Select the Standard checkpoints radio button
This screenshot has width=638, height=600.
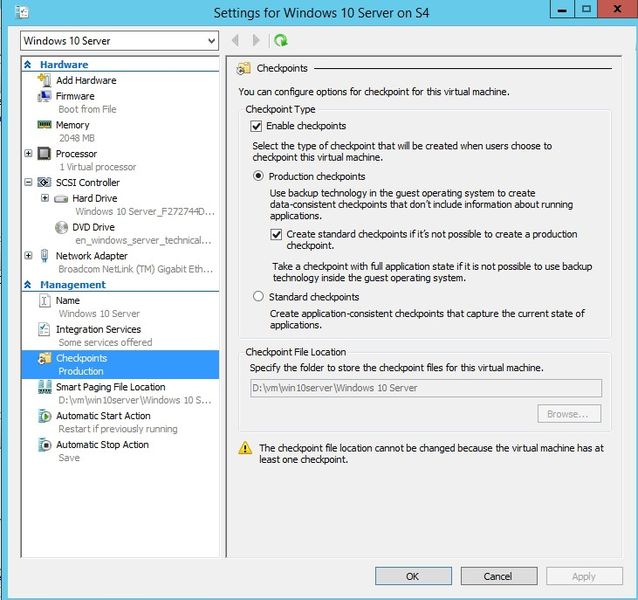258,296
